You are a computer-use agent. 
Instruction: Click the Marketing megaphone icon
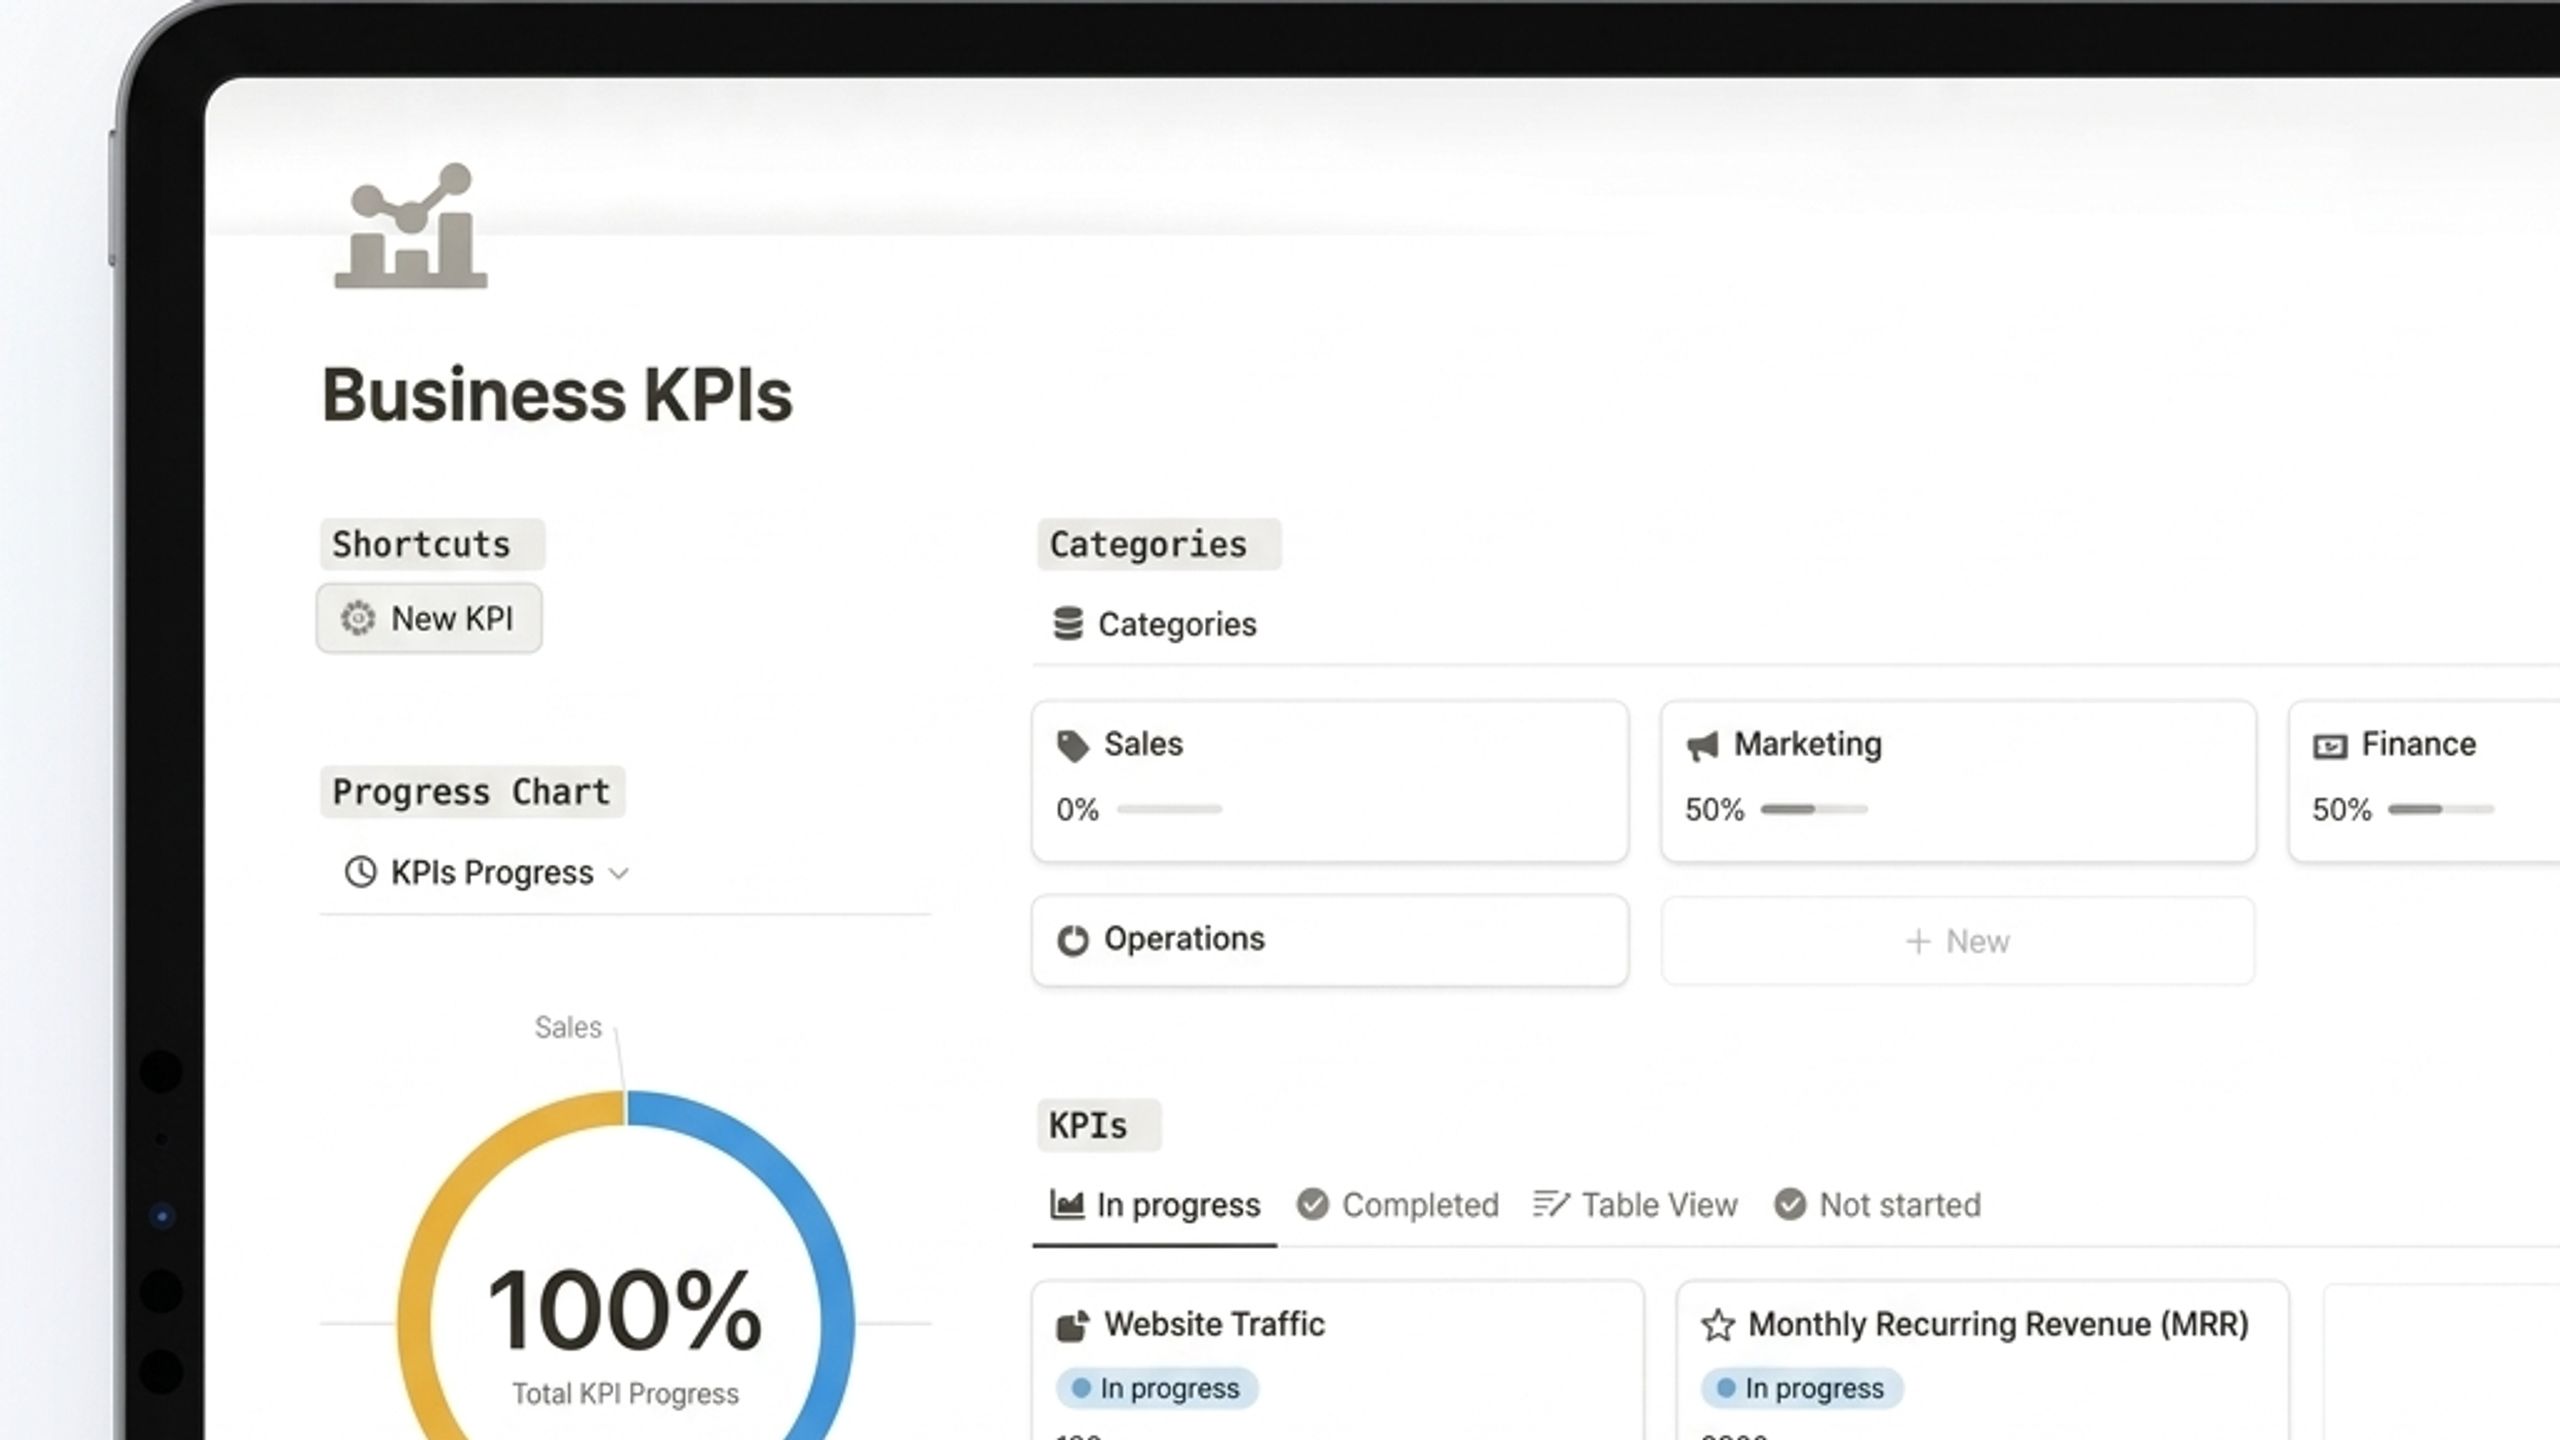[1702, 746]
